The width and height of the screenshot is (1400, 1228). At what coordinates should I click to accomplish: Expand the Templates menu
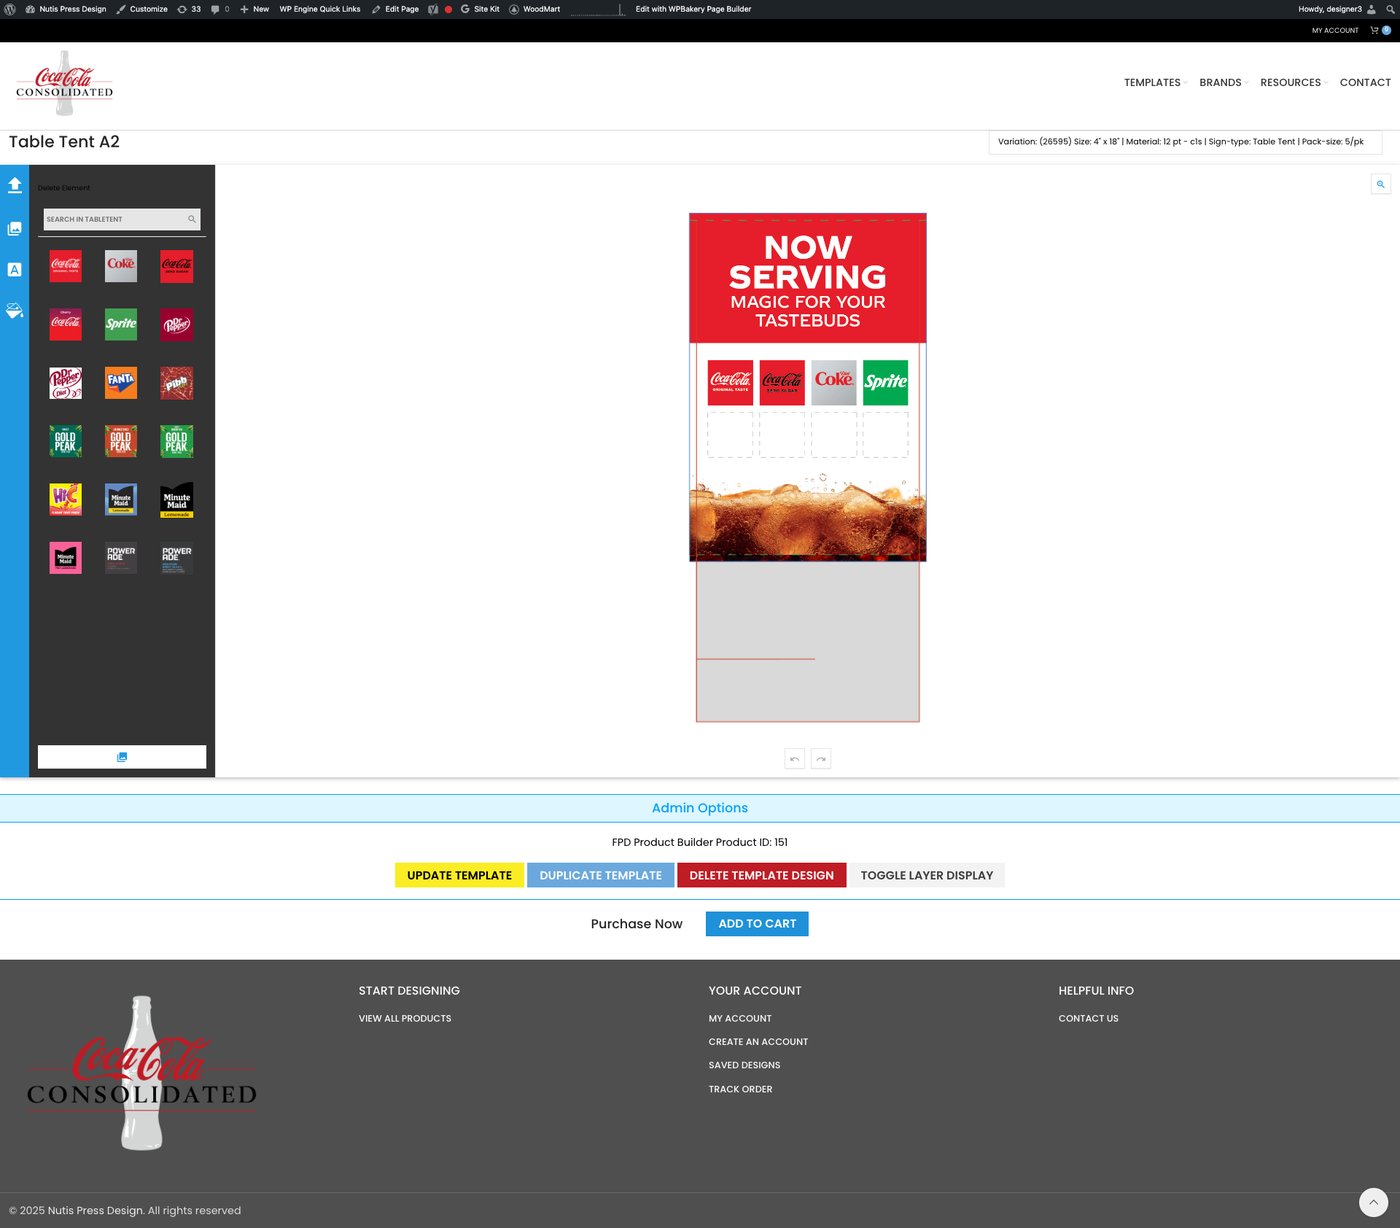(x=1152, y=83)
